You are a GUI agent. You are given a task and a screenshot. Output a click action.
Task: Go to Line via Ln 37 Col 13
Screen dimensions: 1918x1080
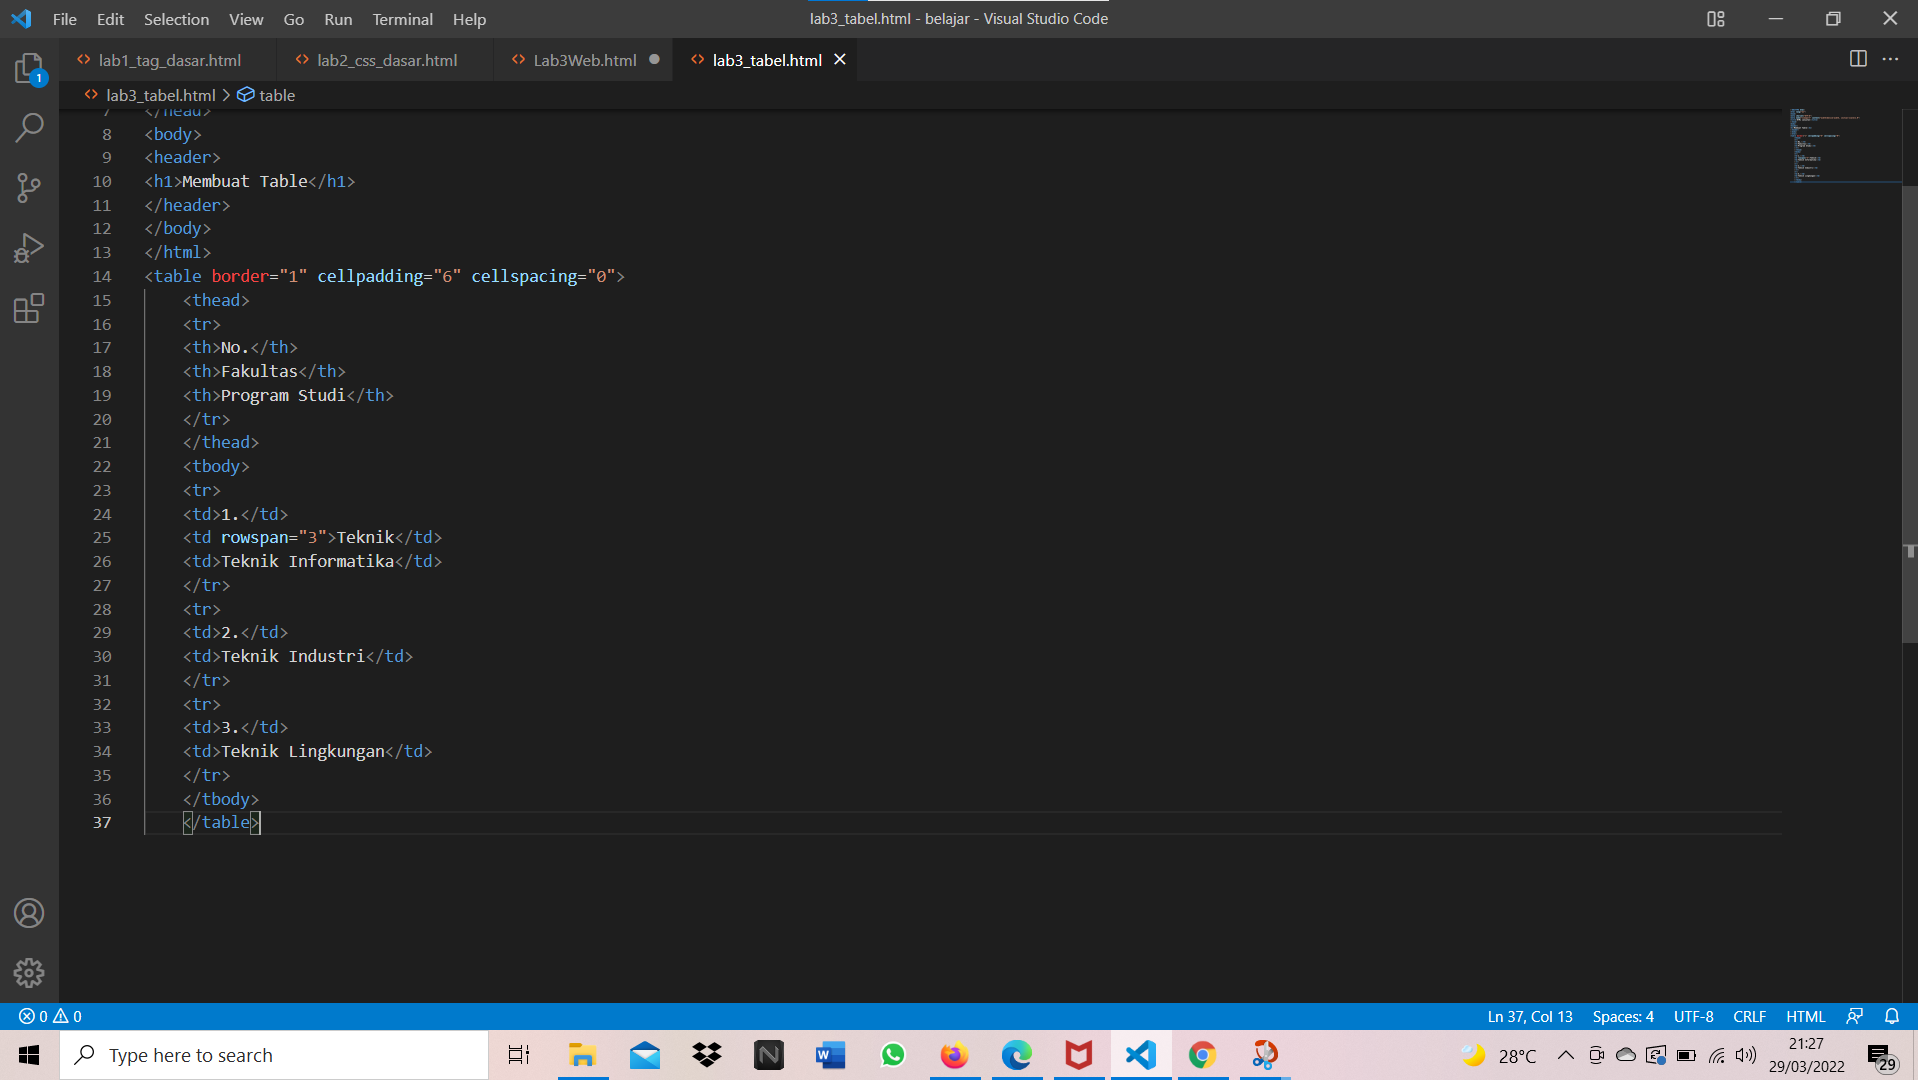tap(1530, 1016)
